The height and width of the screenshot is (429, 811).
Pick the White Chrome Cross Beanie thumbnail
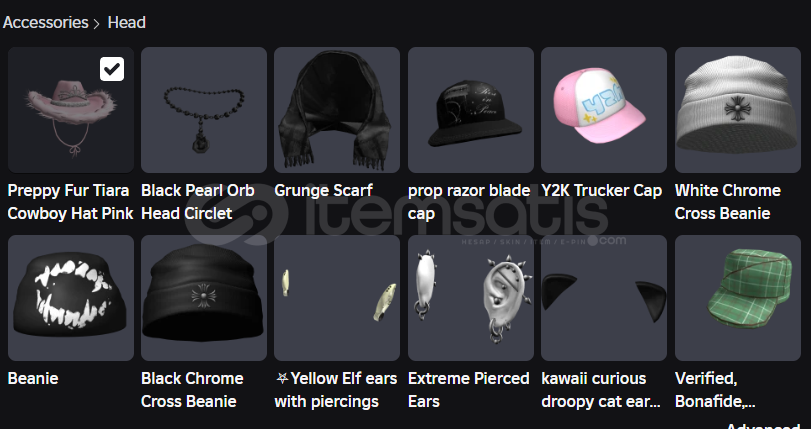pyautogui.click(x=738, y=110)
